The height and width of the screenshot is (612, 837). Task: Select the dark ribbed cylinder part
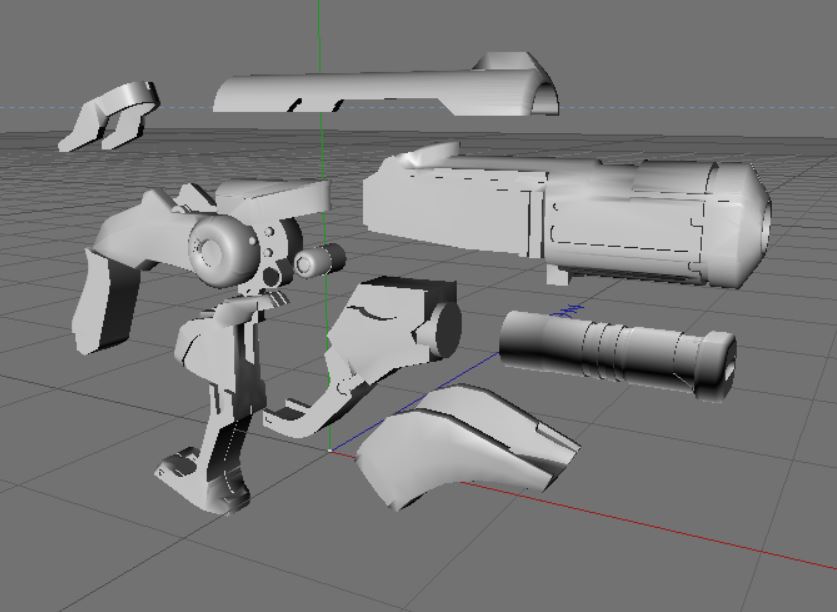tap(618, 354)
